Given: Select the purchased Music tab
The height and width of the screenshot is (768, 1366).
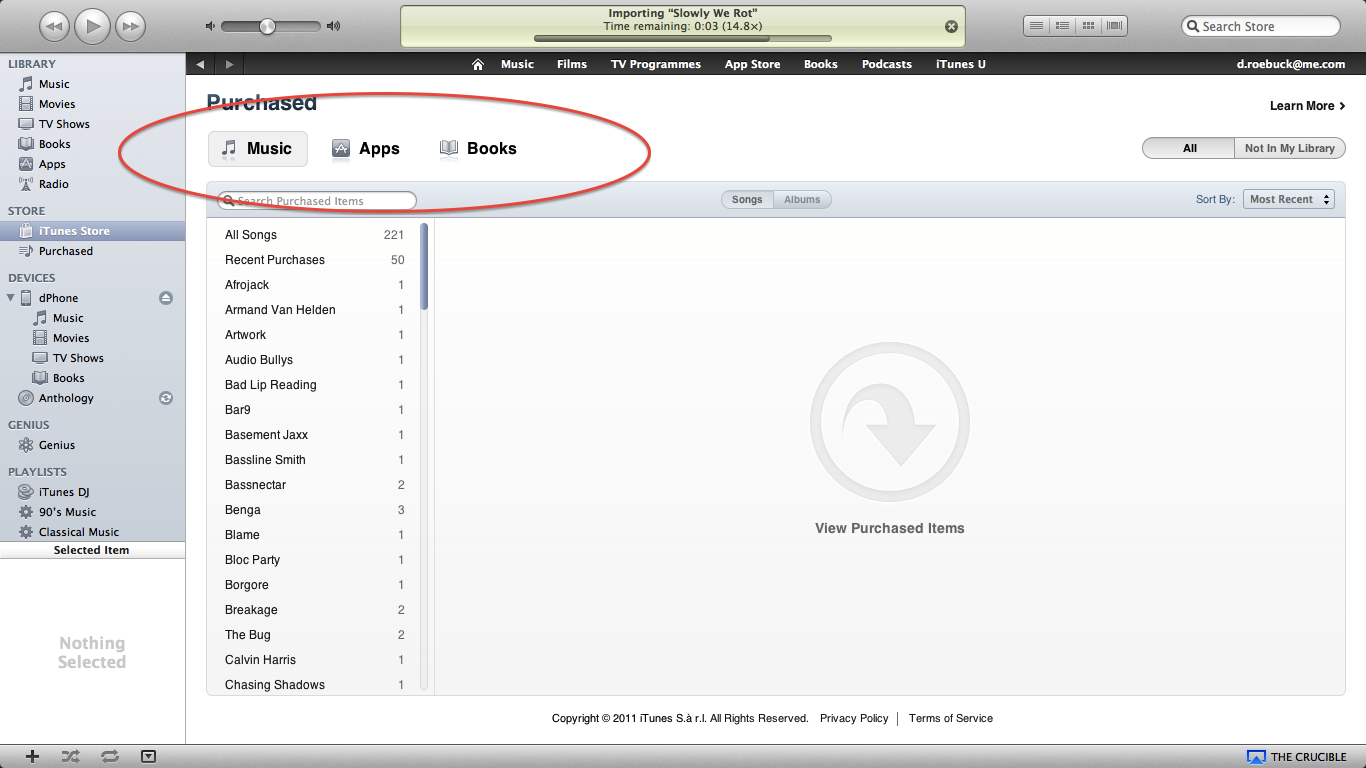Looking at the screenshot, I should (x=258, y=148).
